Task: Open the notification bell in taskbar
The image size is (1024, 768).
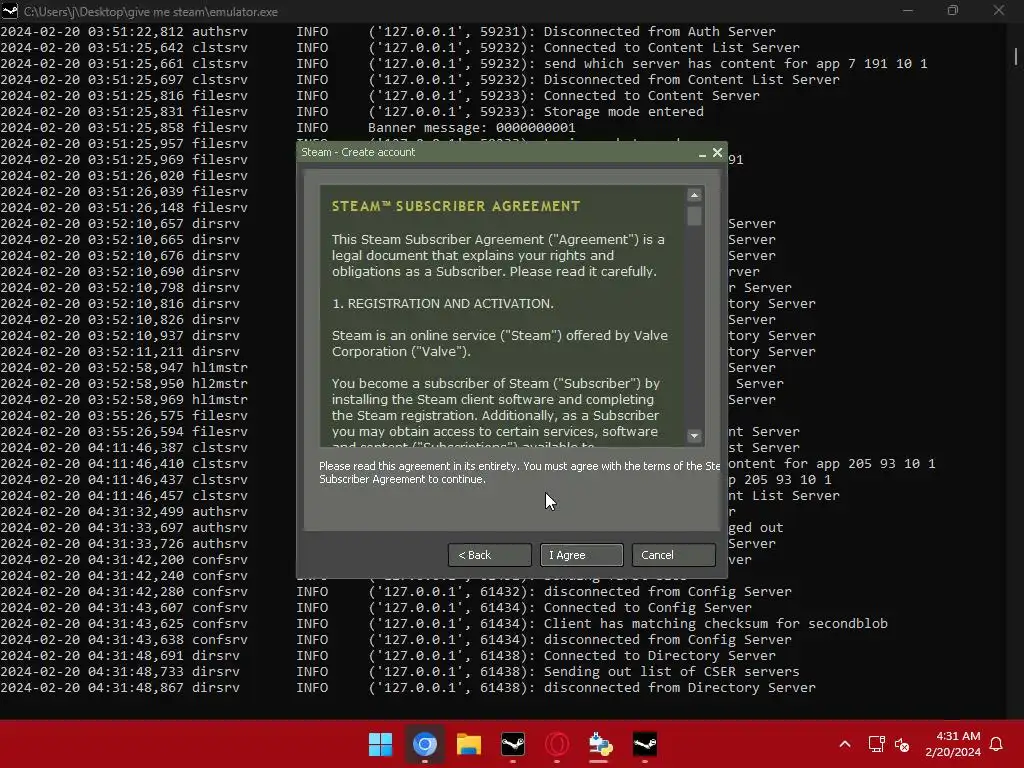Action: point(997,744)
